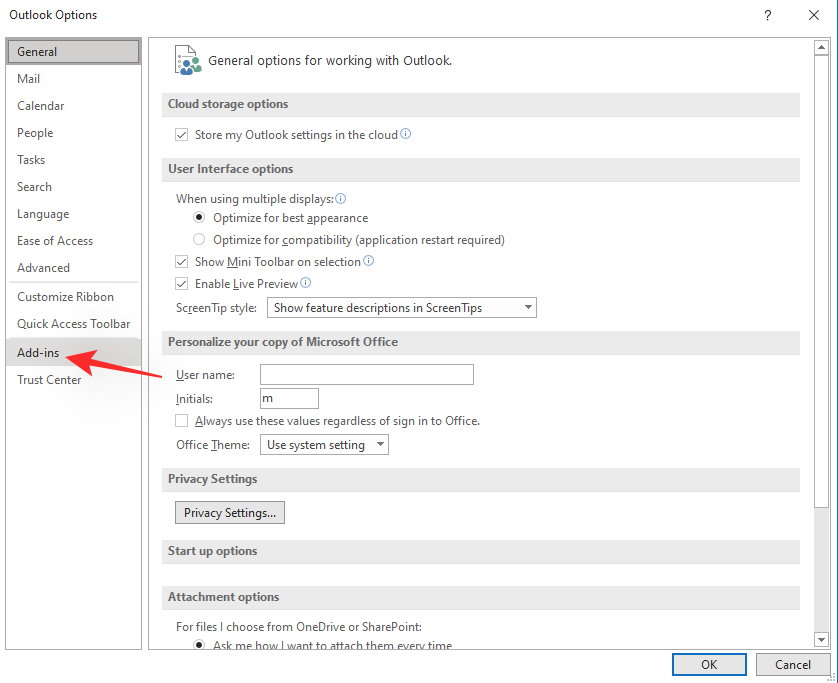Screen dimensions: 838x683
Task: Click info icon beside Enable Live Preview
Action: click(x=306, y=283)
